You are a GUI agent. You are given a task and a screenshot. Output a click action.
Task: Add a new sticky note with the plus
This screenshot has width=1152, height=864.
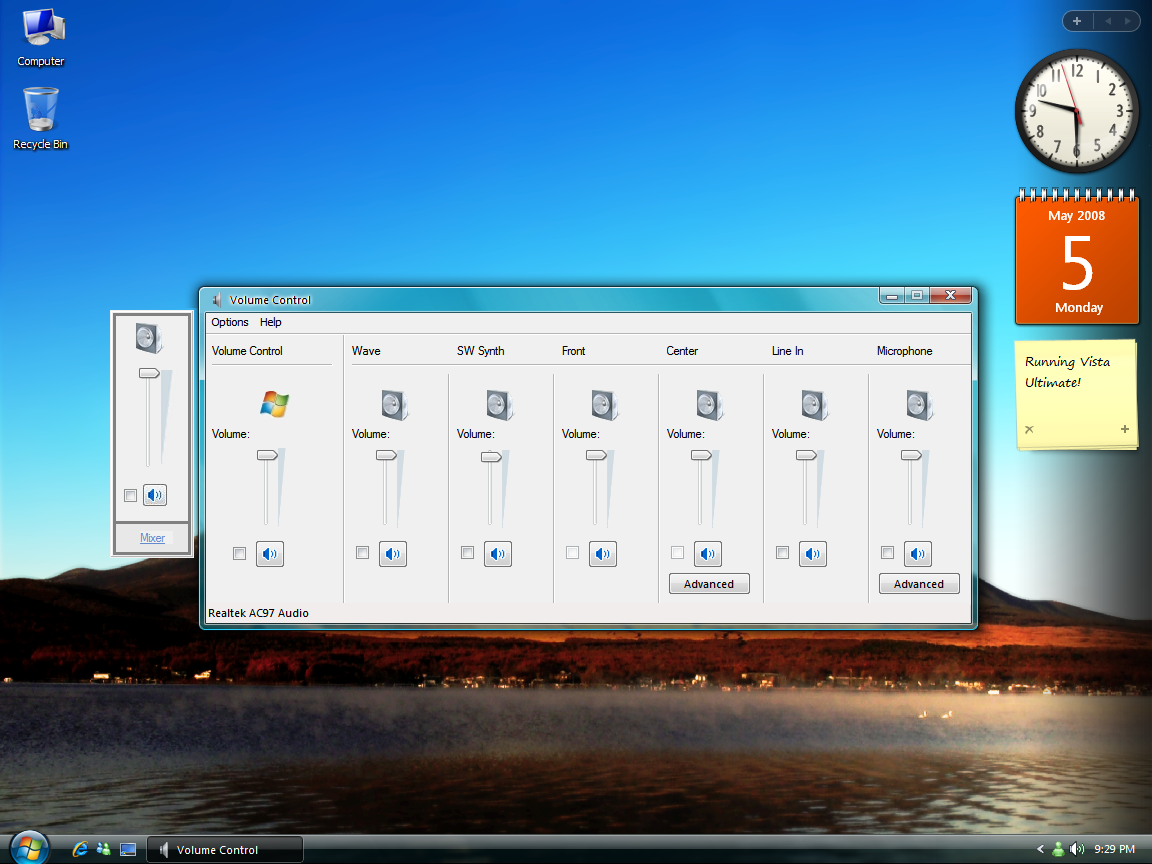tap(1124, 429)
